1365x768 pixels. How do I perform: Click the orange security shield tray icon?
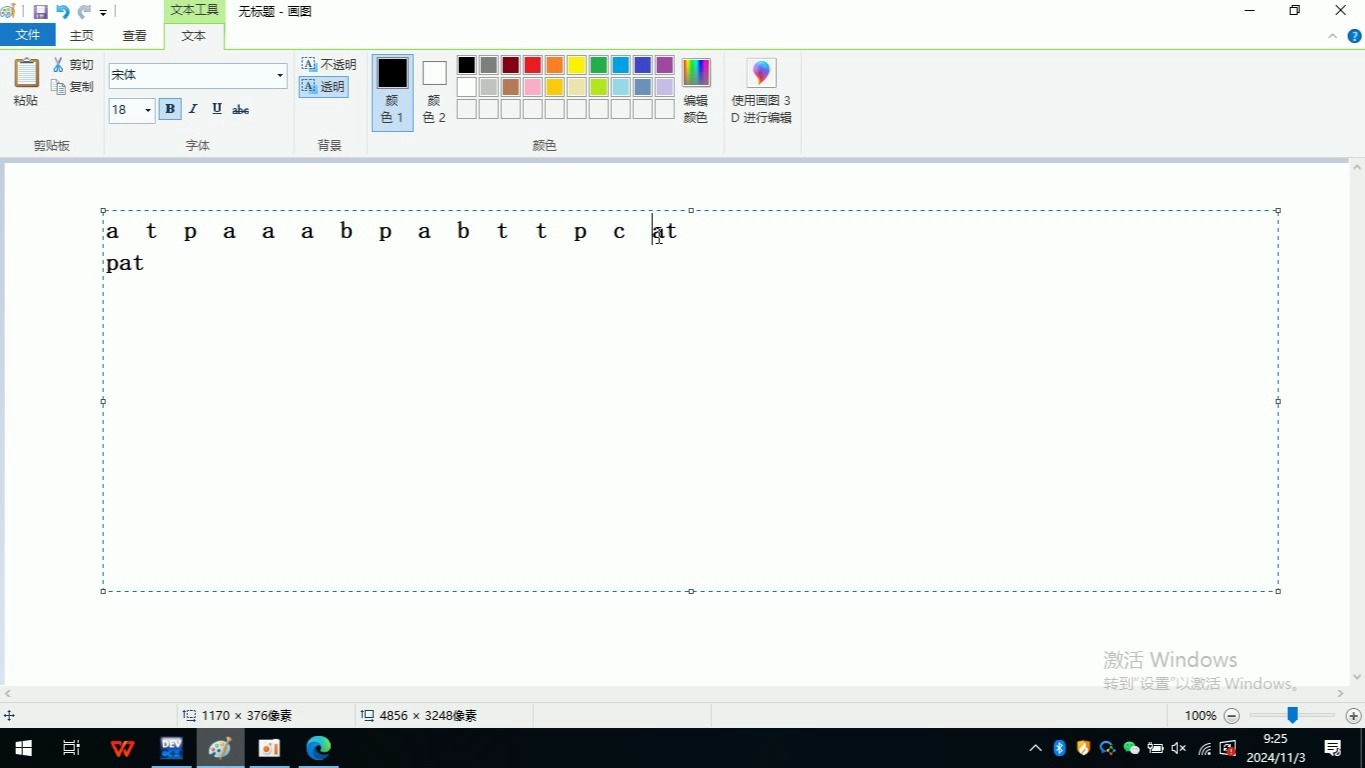click(x=1083, y=748)
